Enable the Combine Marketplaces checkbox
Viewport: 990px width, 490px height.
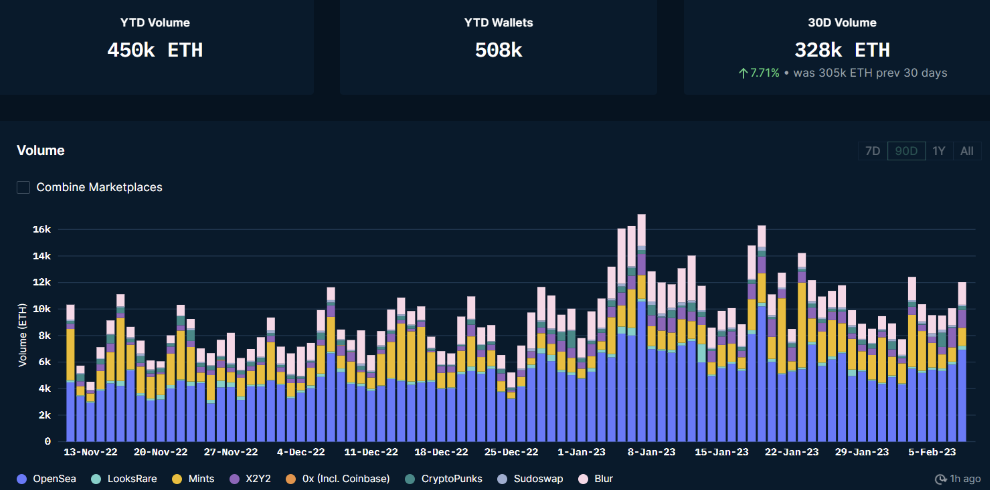click(x=23, y=187)
